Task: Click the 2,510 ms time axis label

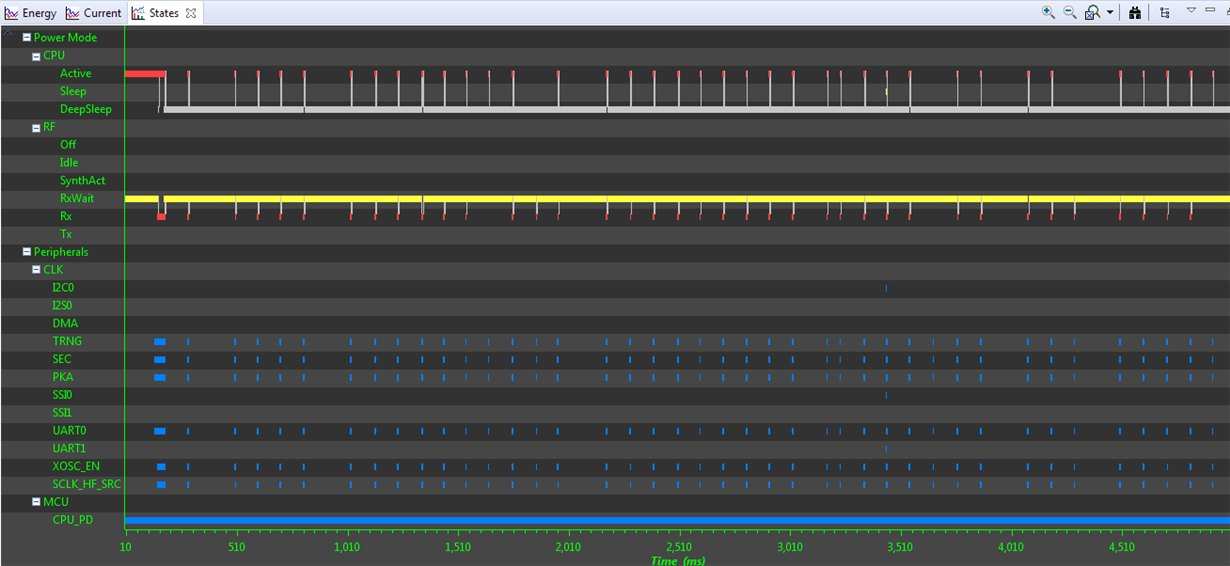Action: click(x=678, y=547)
